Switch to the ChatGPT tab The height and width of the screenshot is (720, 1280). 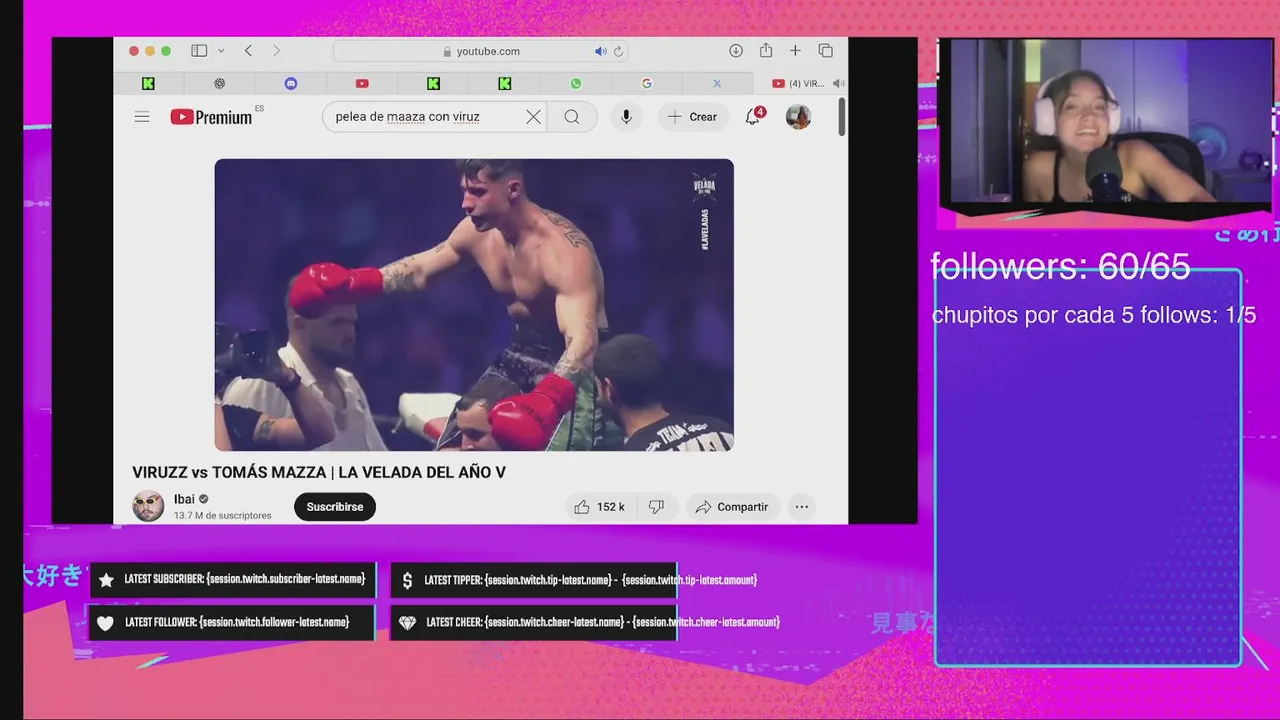point(219,84)
